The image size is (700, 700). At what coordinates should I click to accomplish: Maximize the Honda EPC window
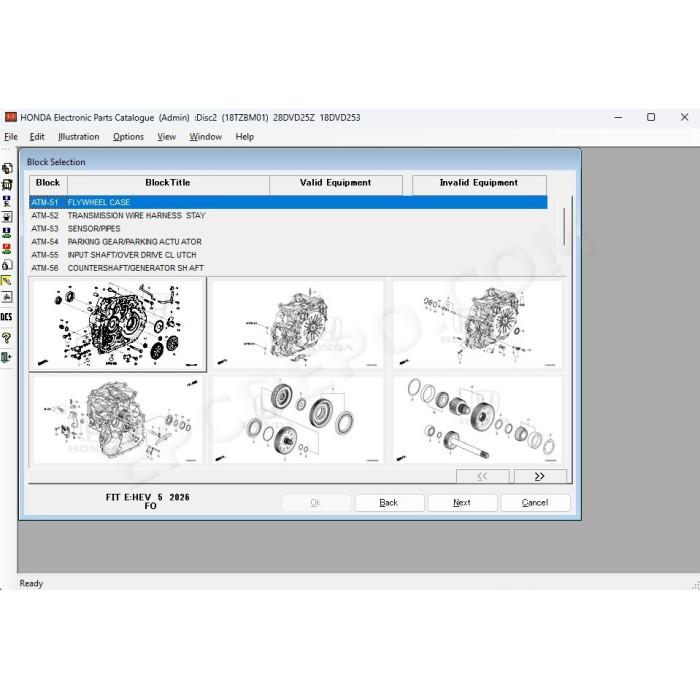pyautogui.click(x=651, y=117)
